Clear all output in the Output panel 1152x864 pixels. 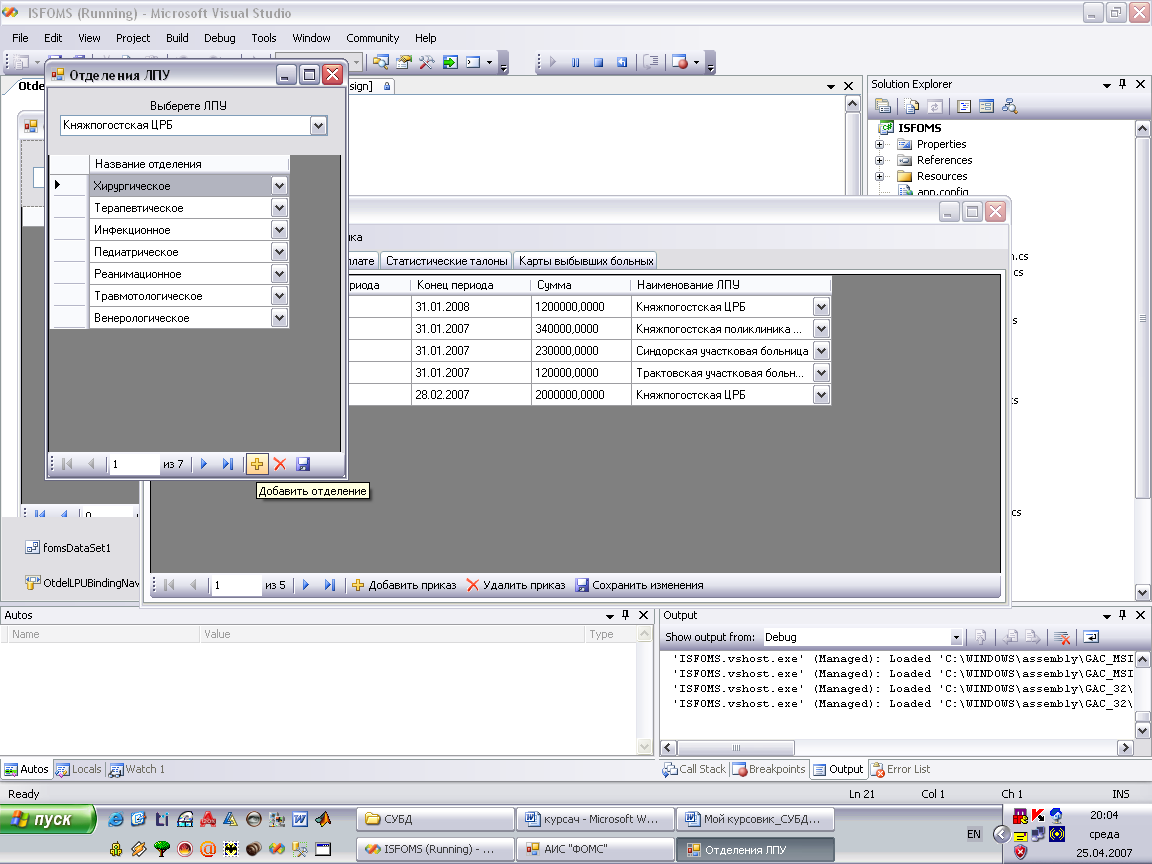(1062, 637)
